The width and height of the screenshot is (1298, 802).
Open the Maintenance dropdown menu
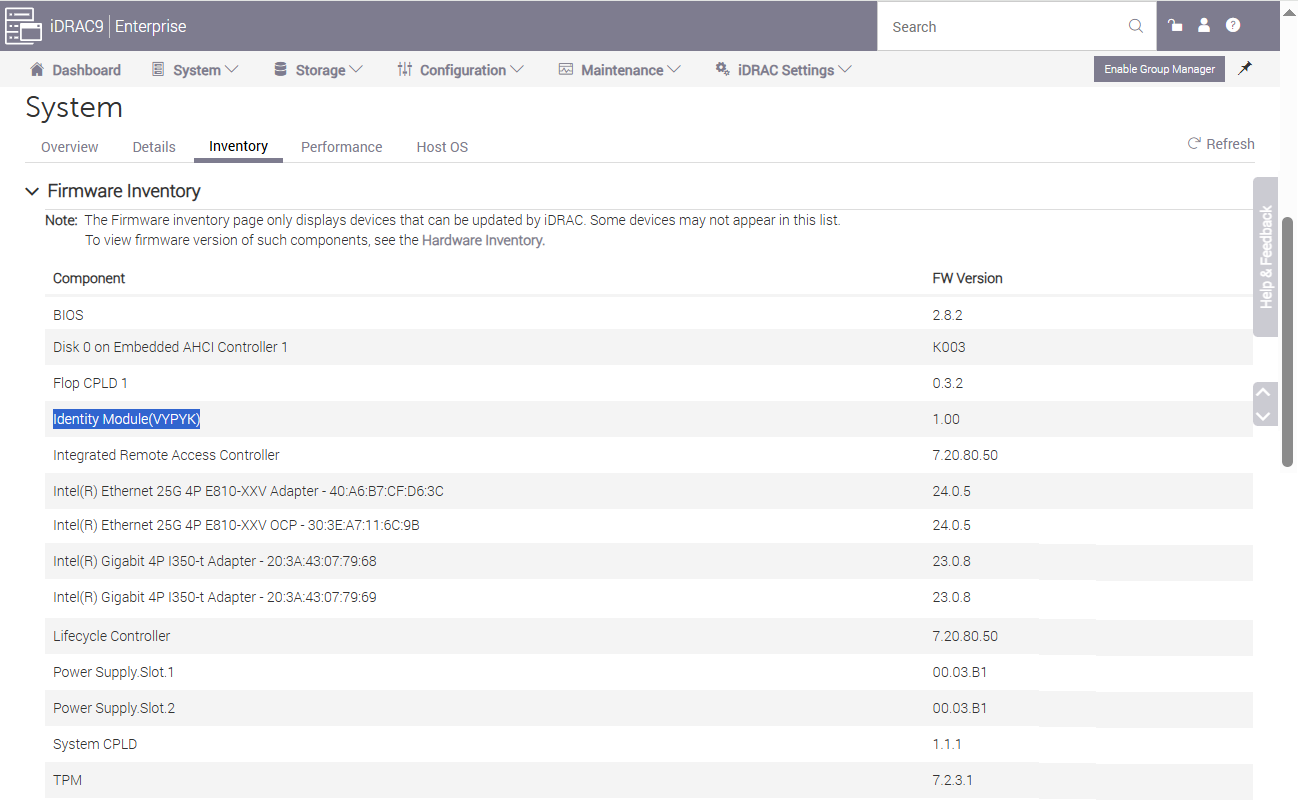(x=620, y=70)
